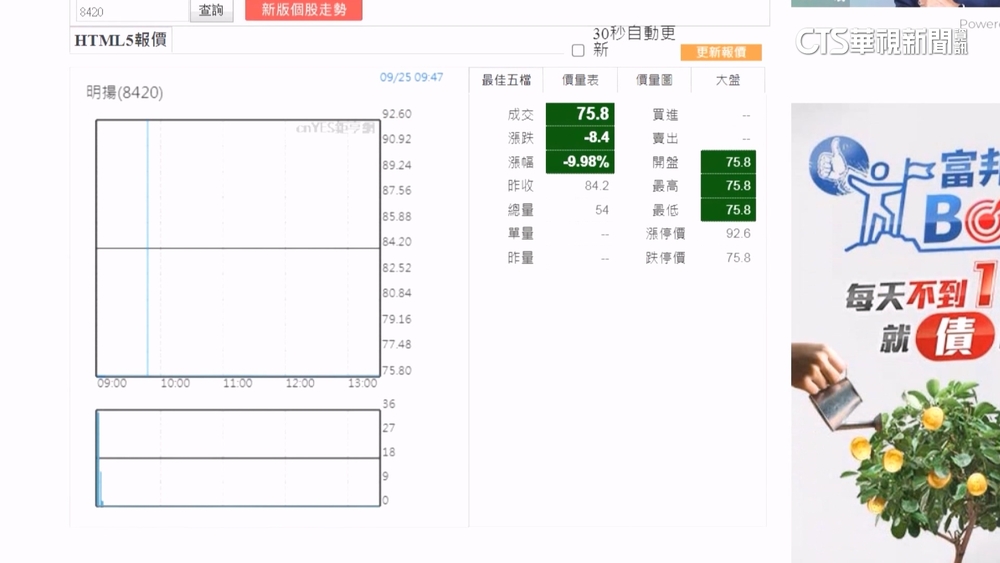Click the 明揚(8420) stock title

tap(125, 93)
